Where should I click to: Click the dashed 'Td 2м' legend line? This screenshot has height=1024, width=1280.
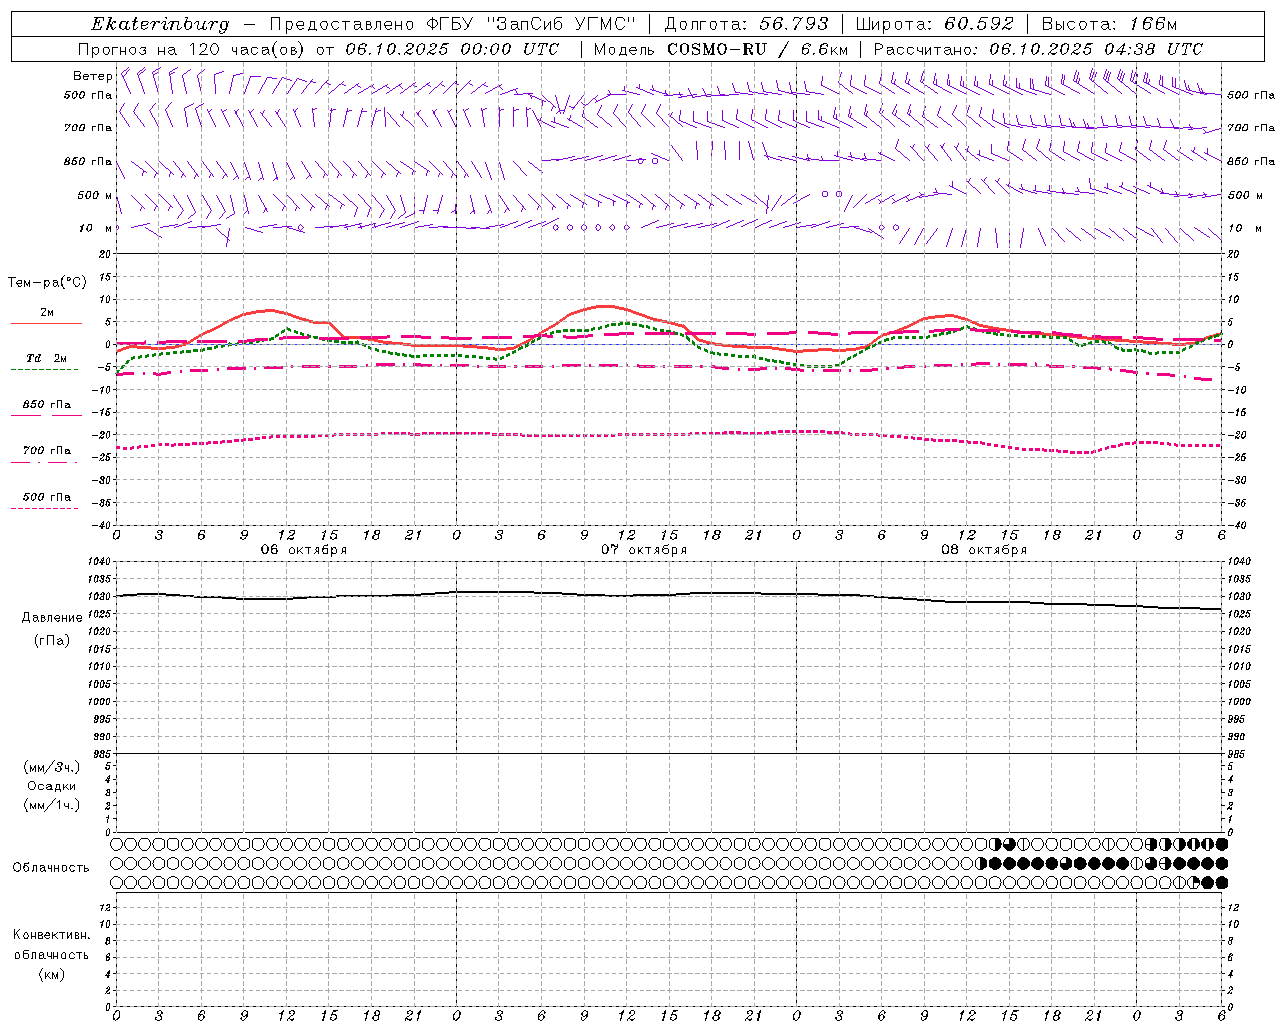[45, 370]
